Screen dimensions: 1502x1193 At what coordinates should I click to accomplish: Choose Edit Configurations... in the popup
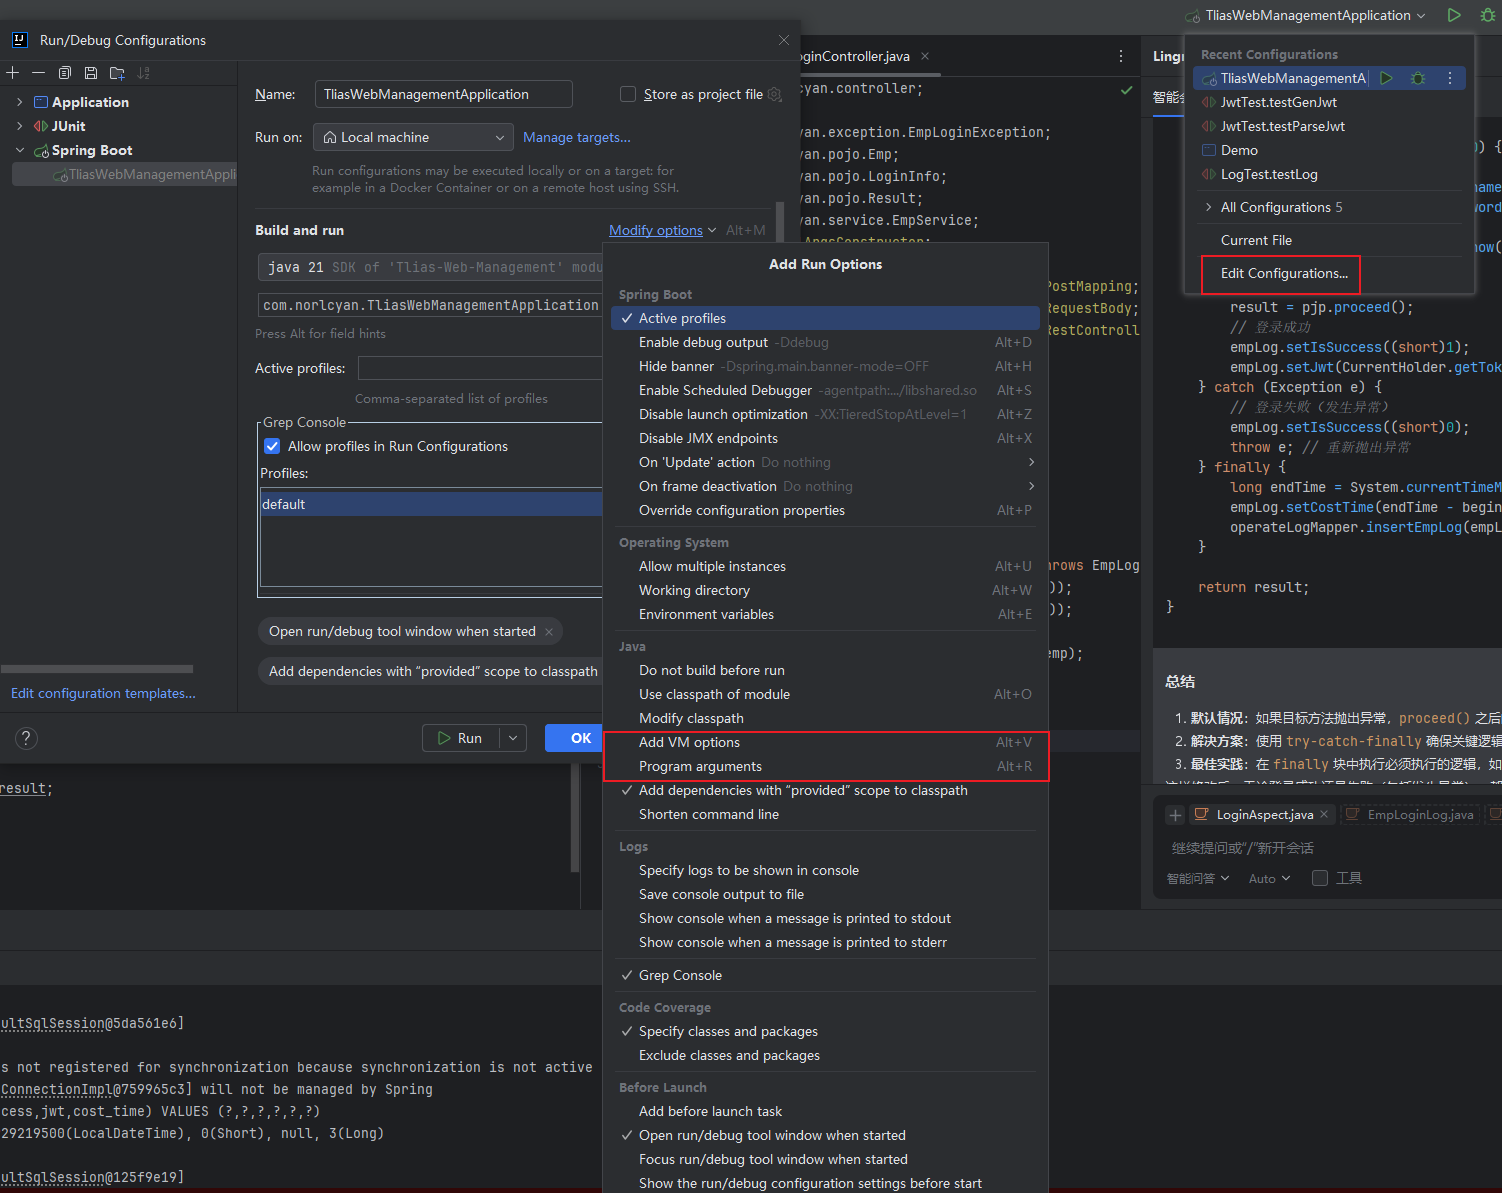[x=1284, y=273]
